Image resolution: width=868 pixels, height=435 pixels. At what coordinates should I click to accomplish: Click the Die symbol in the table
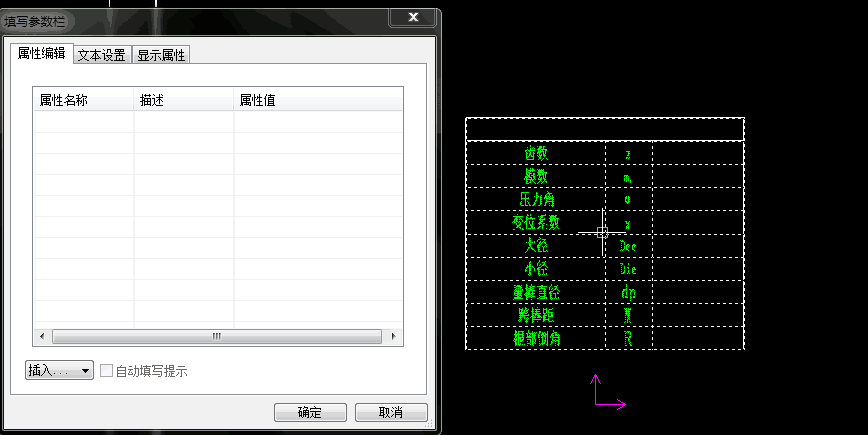pos(628,270)
